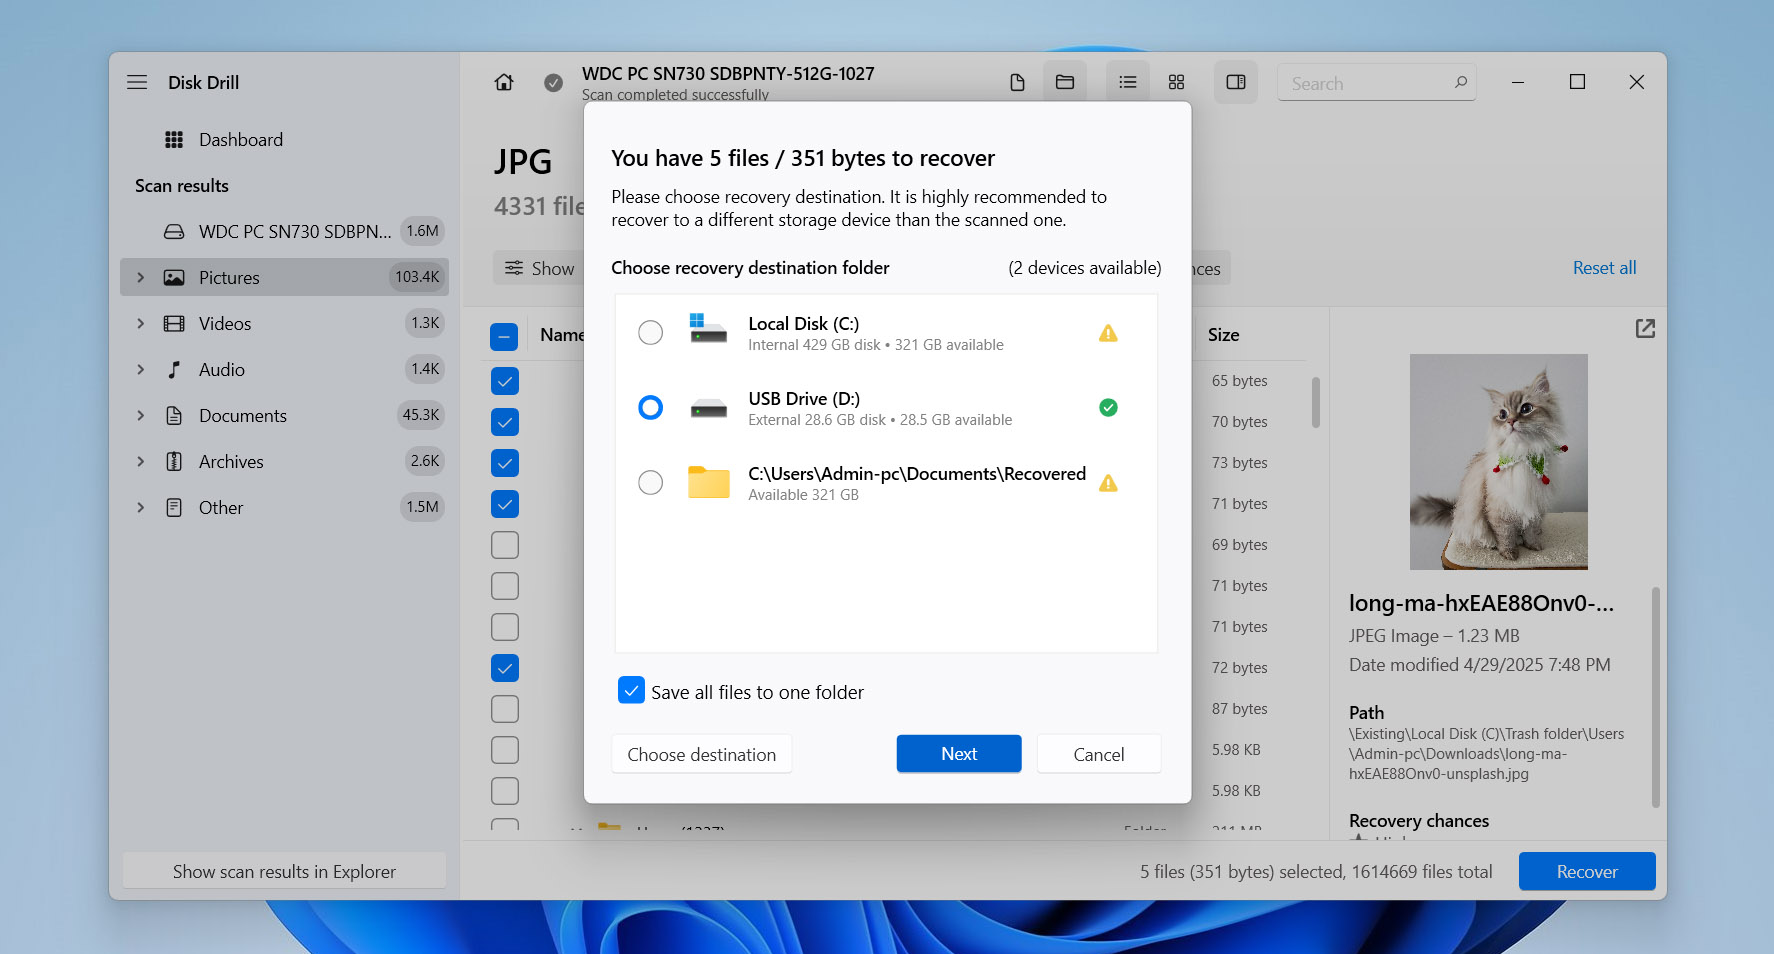The height and width of the screenshot is (954, 1774).
Task: Go to the home screen icon
Action: (x=504, y=82)
